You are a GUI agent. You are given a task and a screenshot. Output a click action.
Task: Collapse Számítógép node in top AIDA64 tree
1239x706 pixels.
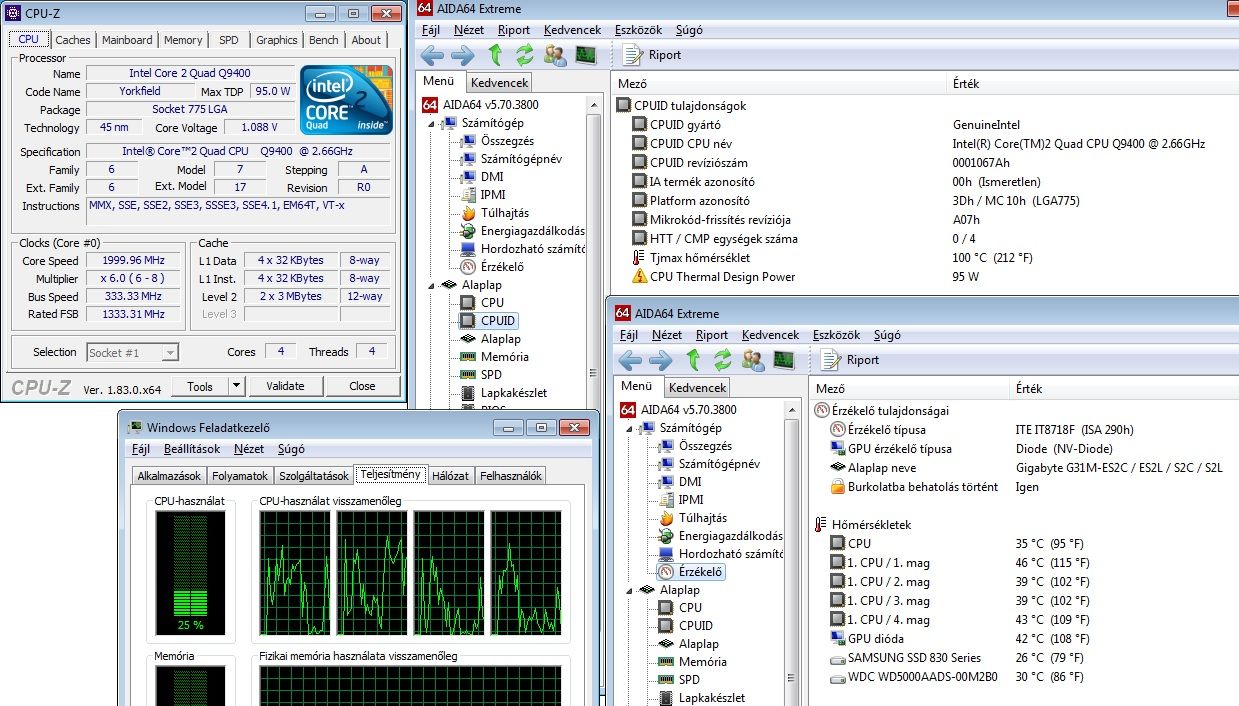tap(432, 123)
